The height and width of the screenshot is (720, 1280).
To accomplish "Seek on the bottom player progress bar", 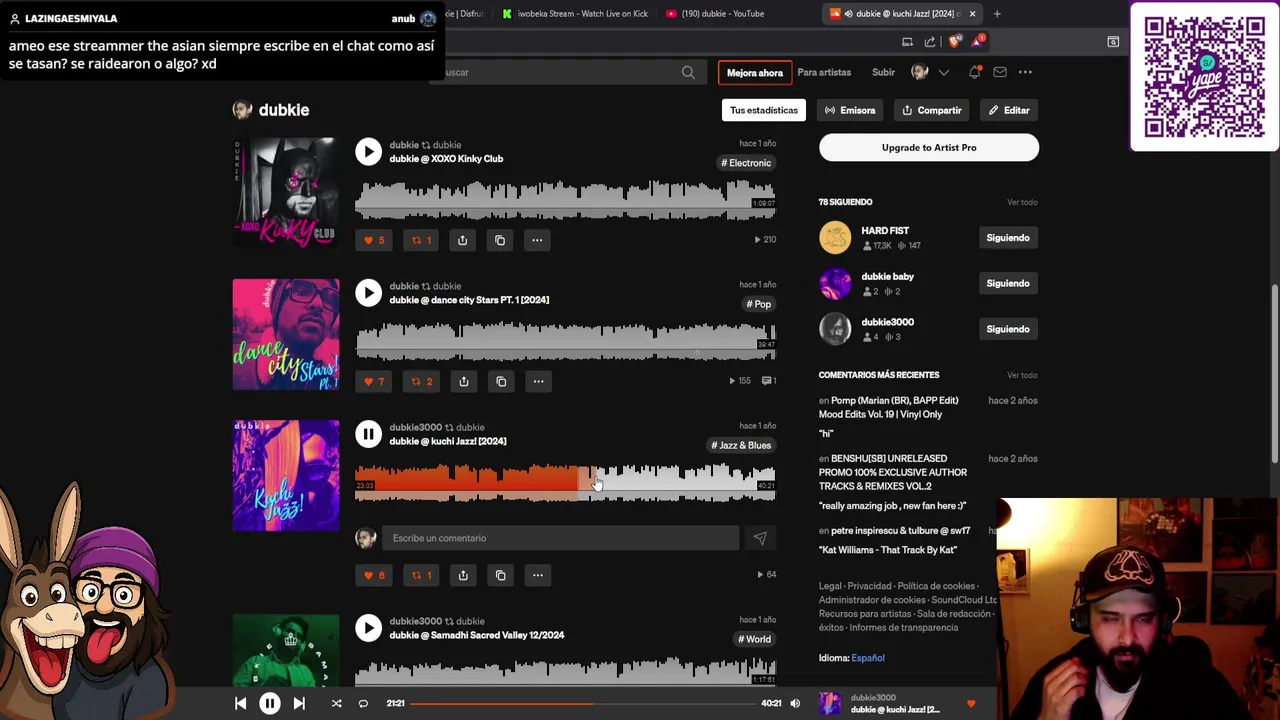I will (x=582, y=704).
